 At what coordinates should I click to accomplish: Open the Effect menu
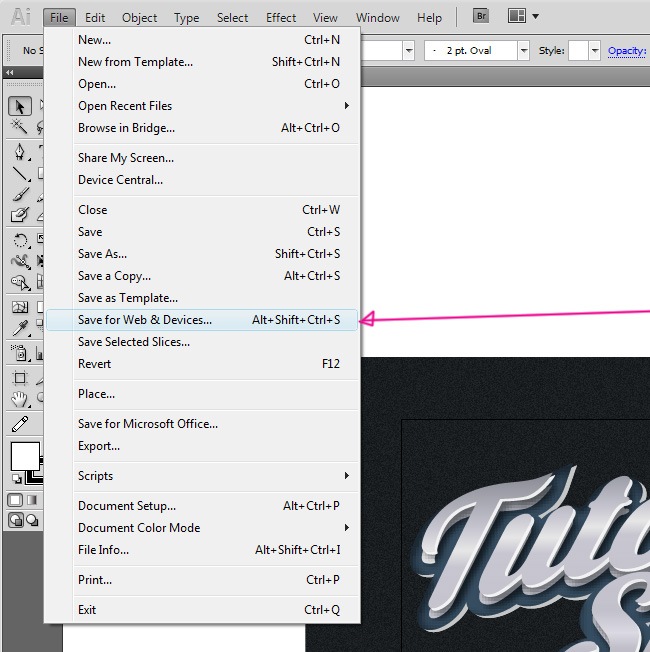[x=281, y=18]
